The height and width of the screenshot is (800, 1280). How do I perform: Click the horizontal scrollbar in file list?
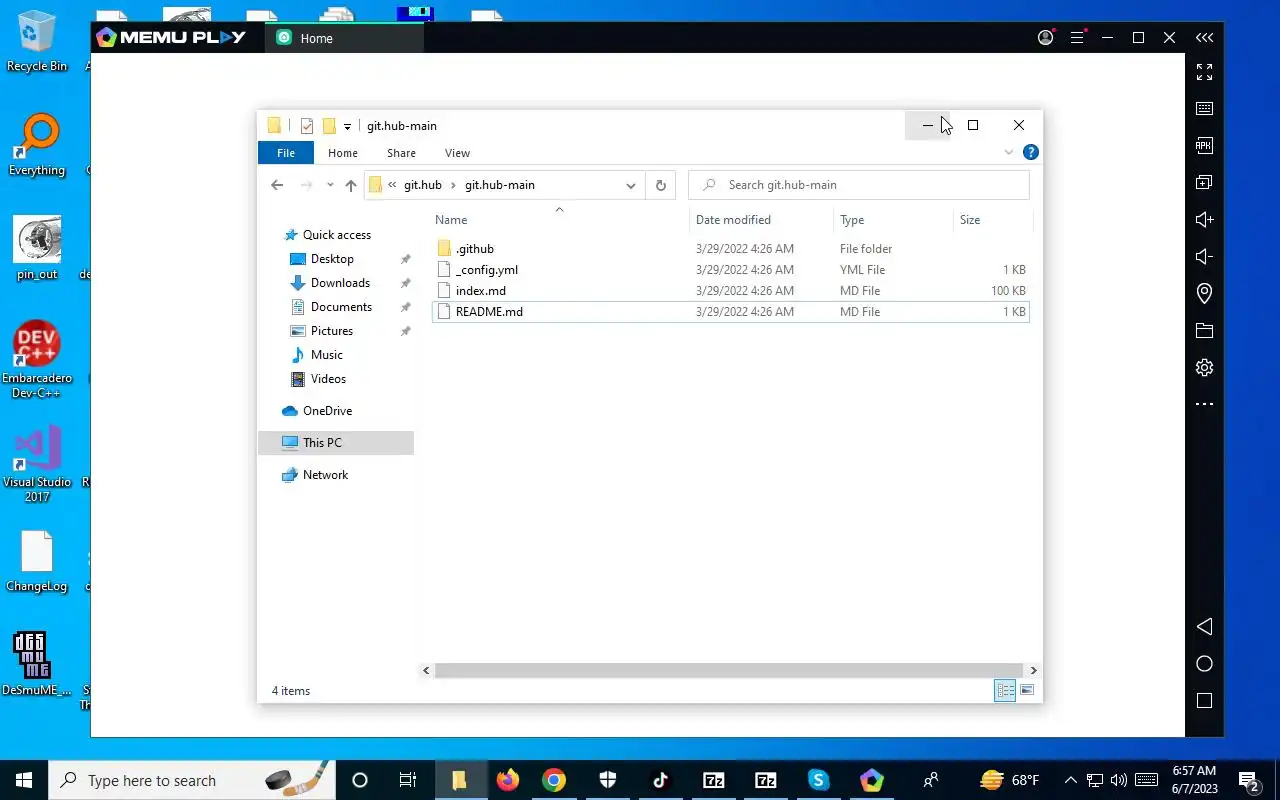coord(729,670)
